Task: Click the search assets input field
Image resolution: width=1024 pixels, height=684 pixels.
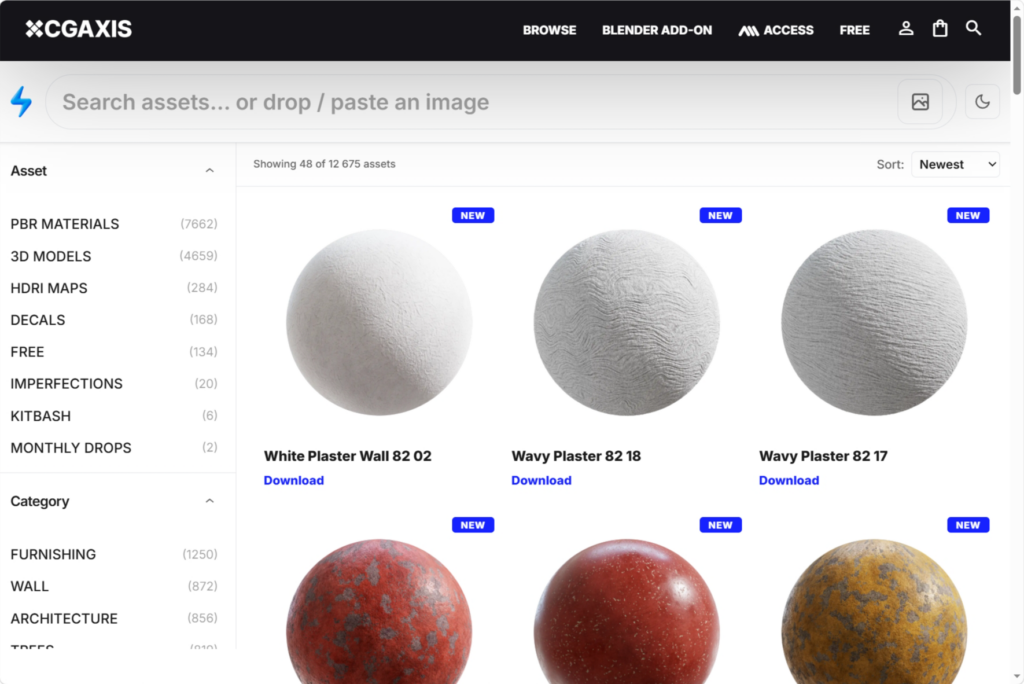Action: [x=470, y=102]
